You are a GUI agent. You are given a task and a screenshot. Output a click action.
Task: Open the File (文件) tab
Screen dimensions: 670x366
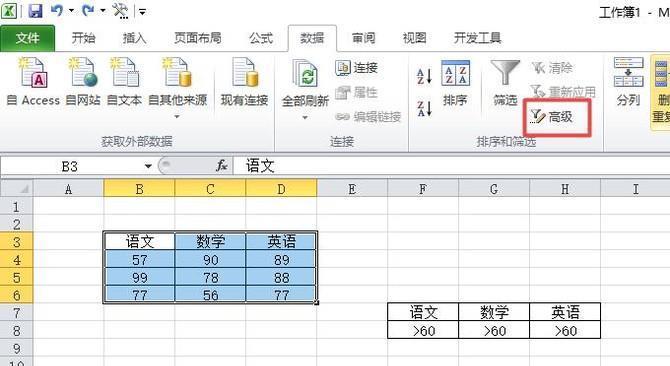pyautogui.click(x=28, y=38)
